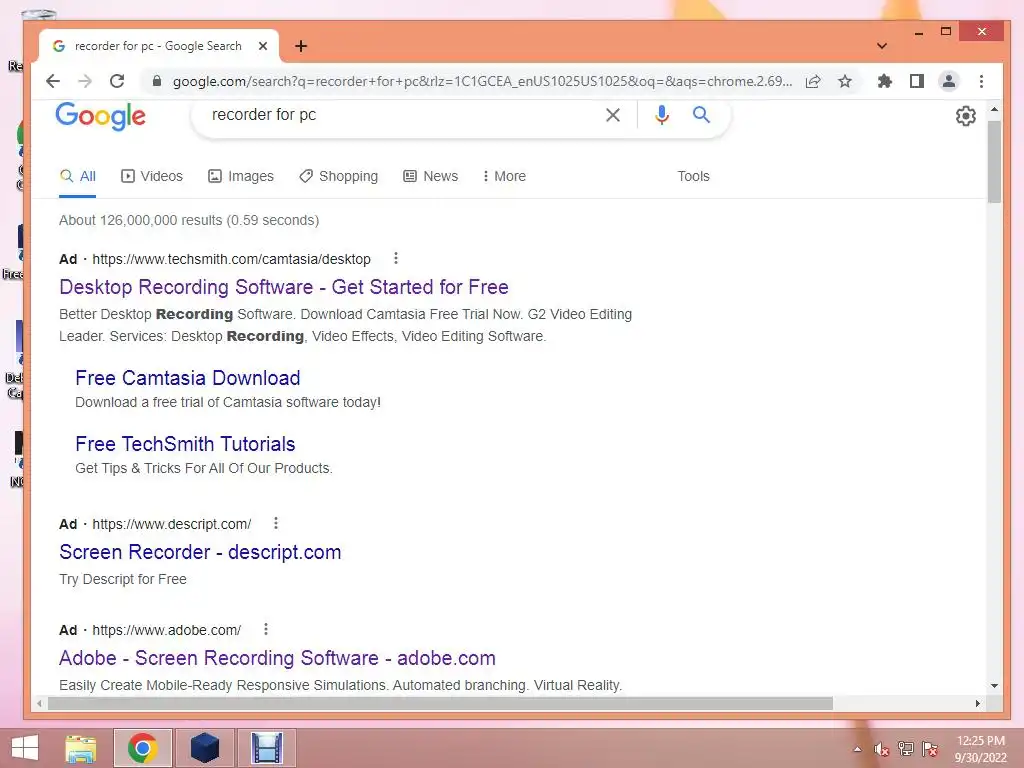The width and height of the screenshot is (1024, 768).
Task: Click the https://www.adobe.com/ URL text
Action: (x=167, y=630)
